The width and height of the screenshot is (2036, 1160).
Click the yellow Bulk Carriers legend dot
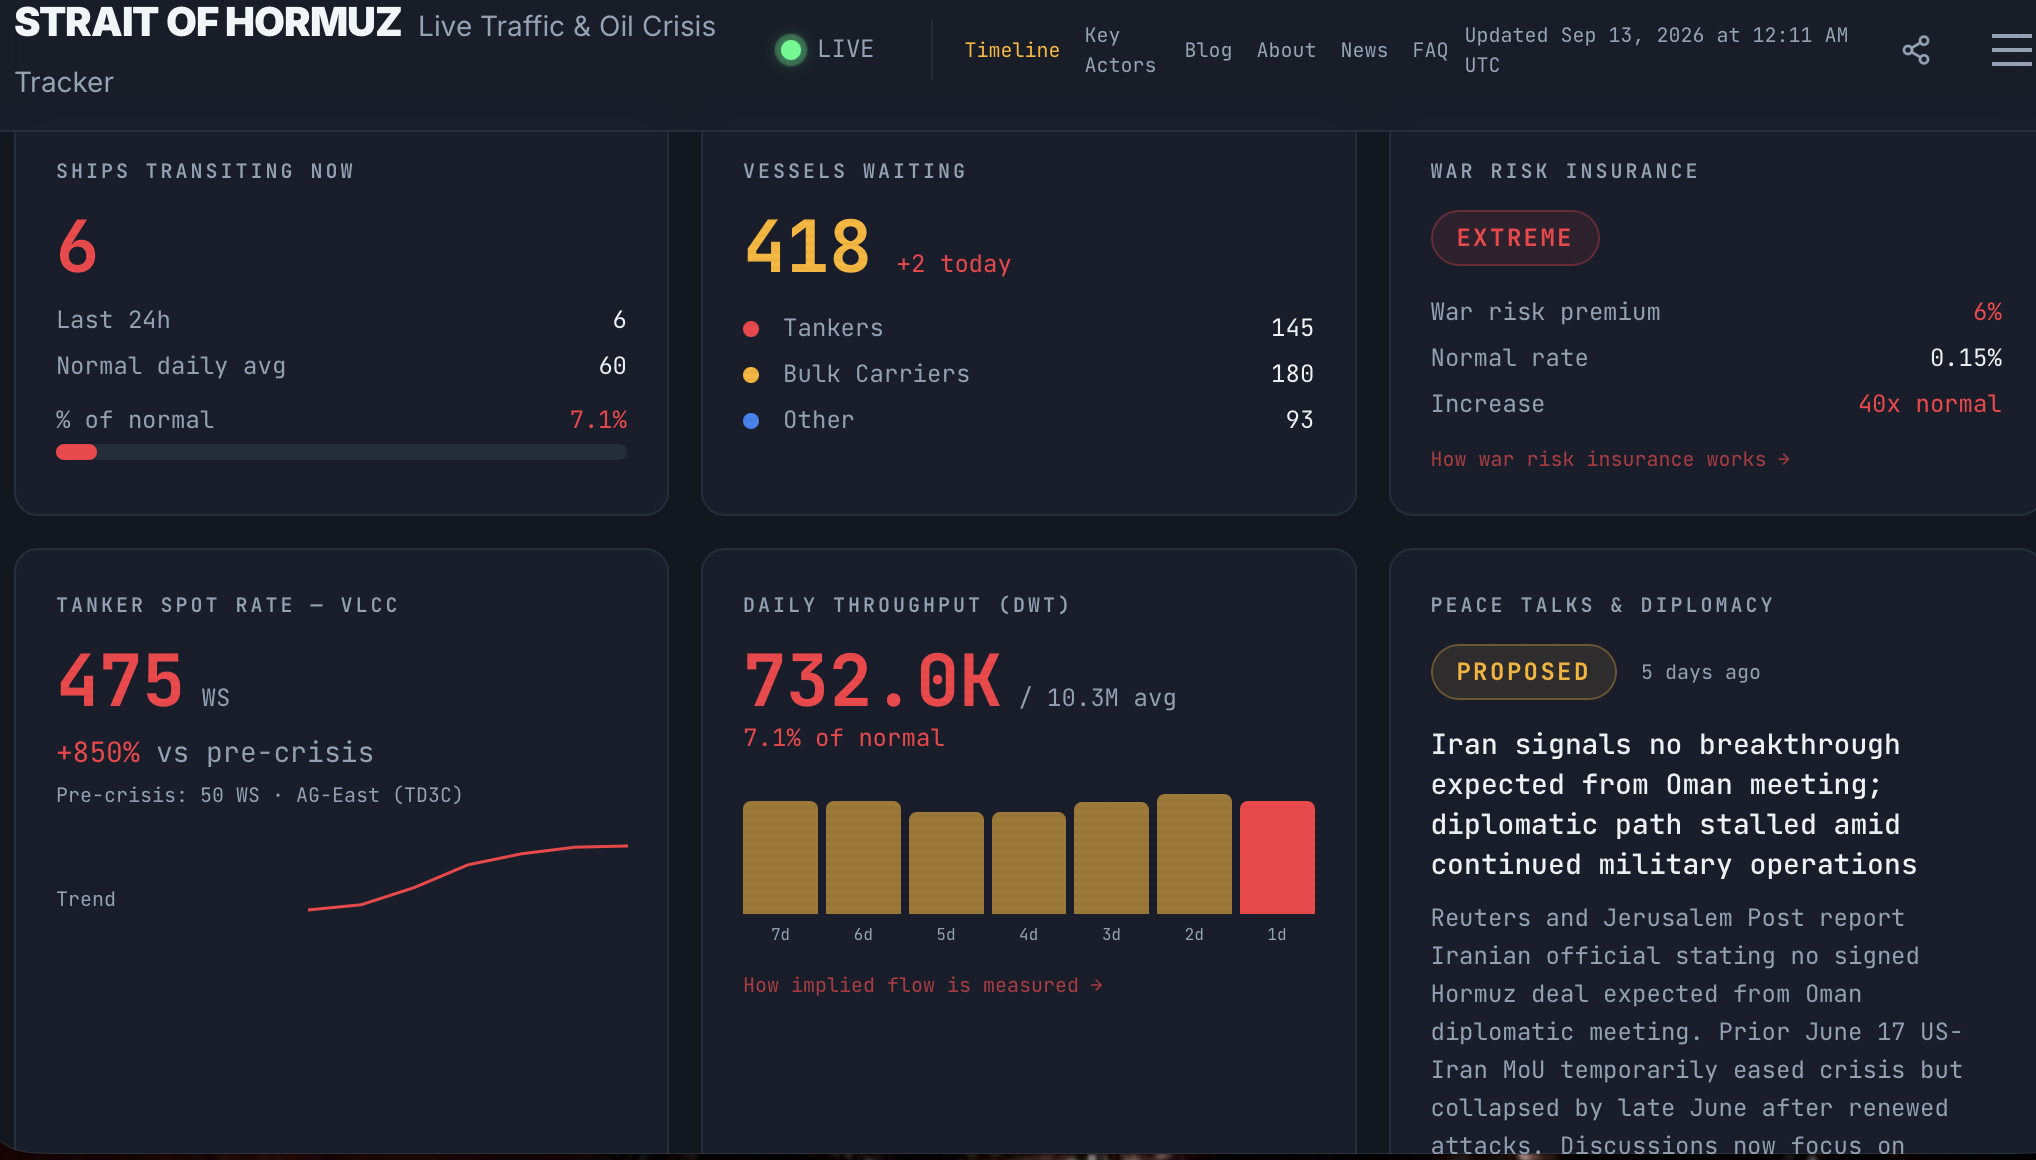(x=751, y=375)
